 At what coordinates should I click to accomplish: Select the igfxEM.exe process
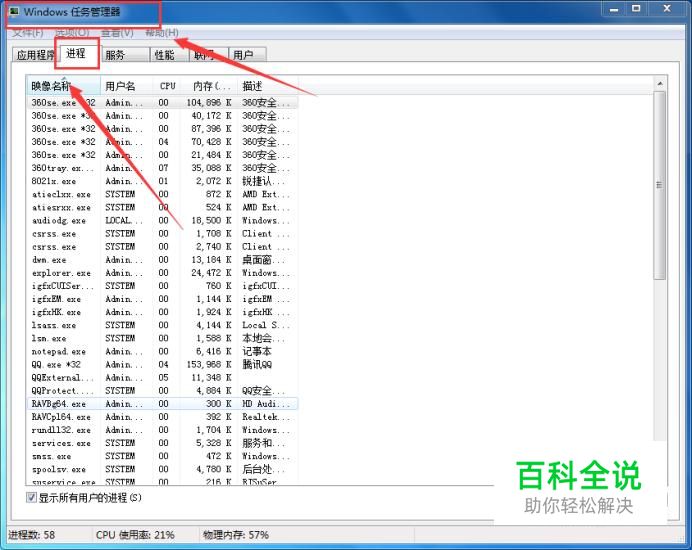point(162,299)
